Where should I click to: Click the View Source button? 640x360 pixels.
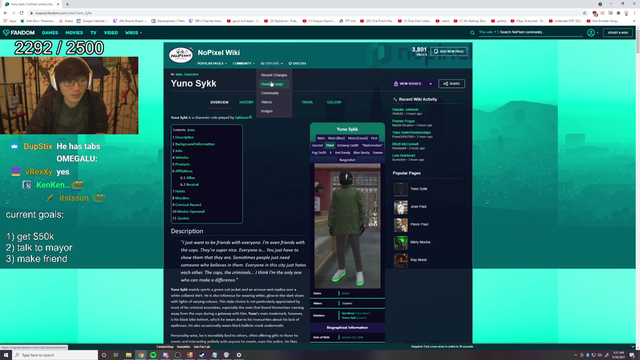[407, 84]
